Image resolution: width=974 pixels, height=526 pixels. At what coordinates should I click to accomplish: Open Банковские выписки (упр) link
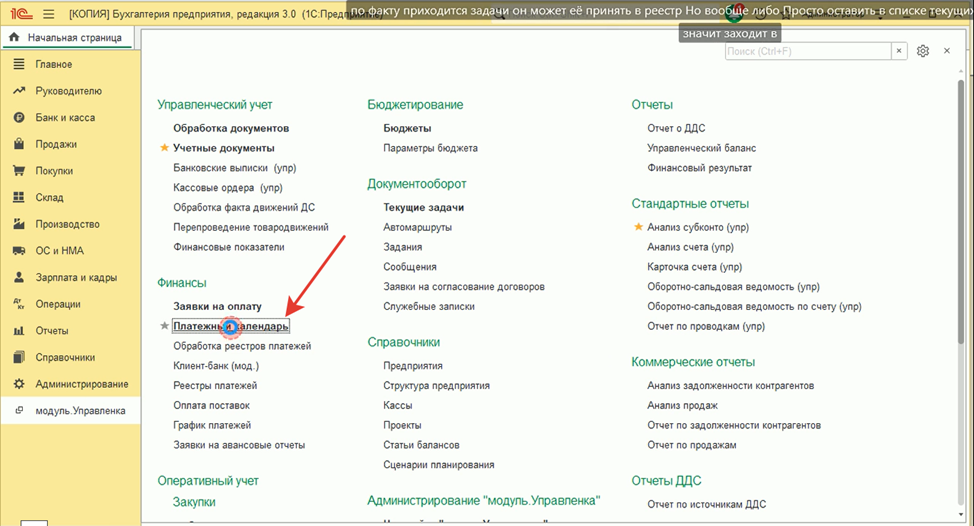[235, 168]
